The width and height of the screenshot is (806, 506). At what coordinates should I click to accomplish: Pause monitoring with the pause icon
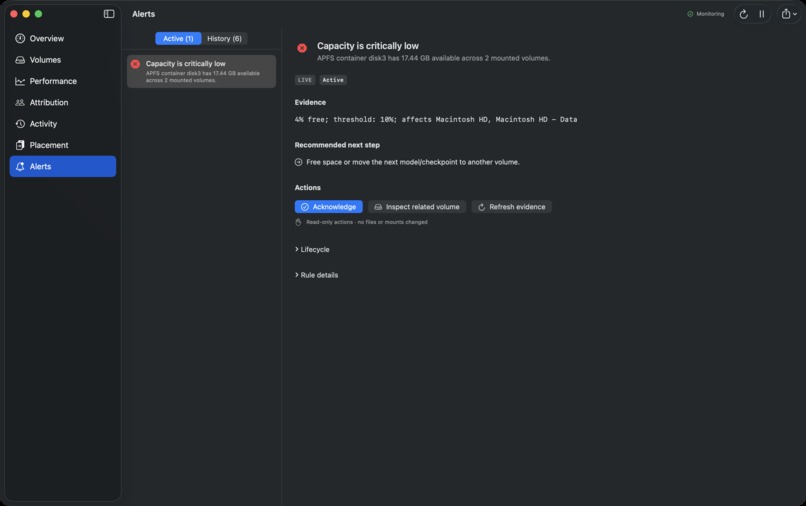click(x=762, y=14)
